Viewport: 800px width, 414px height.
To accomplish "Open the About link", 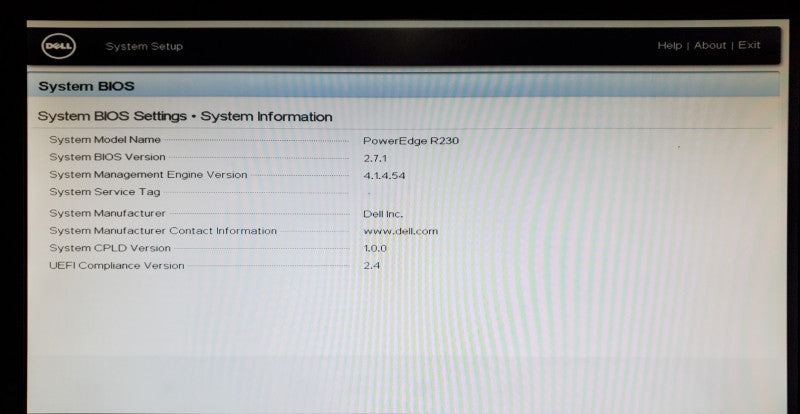I will [710, 45].
